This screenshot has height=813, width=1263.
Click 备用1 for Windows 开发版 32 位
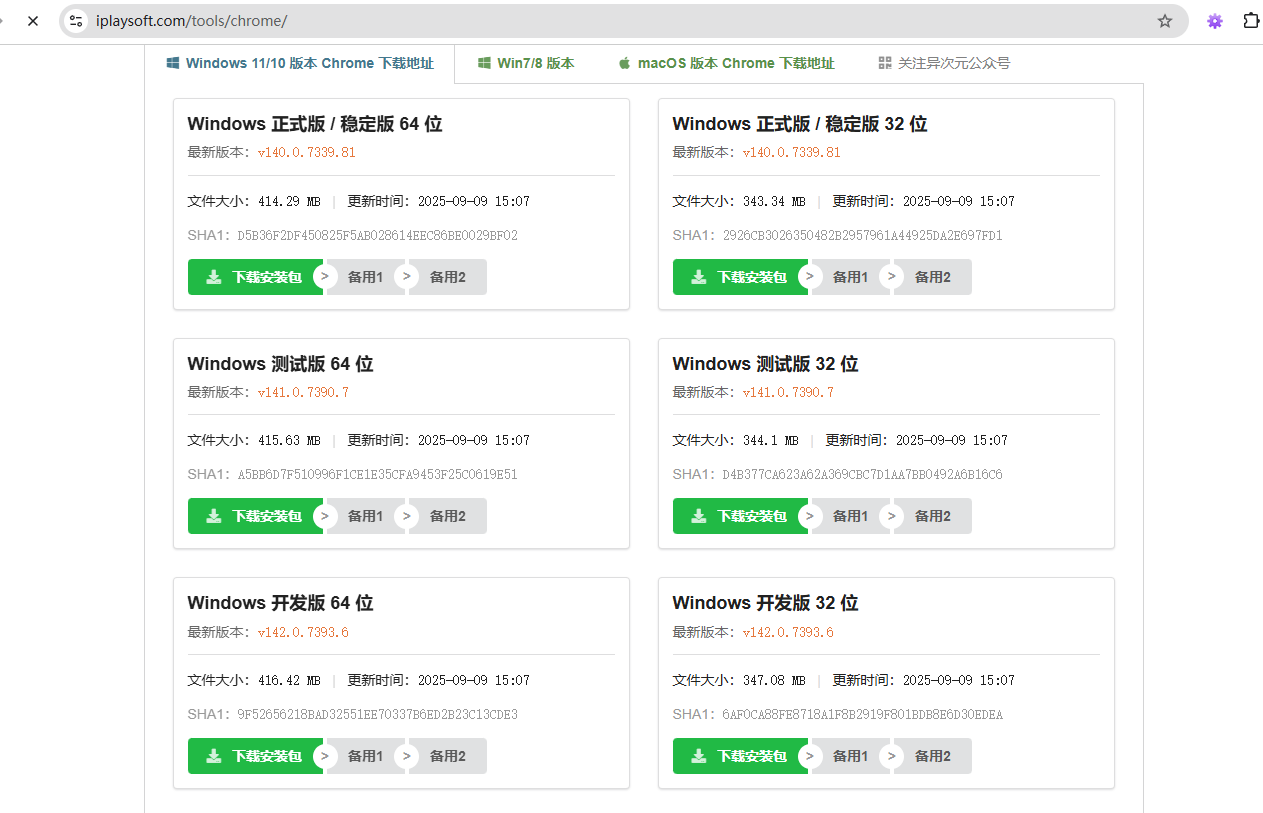850,756
